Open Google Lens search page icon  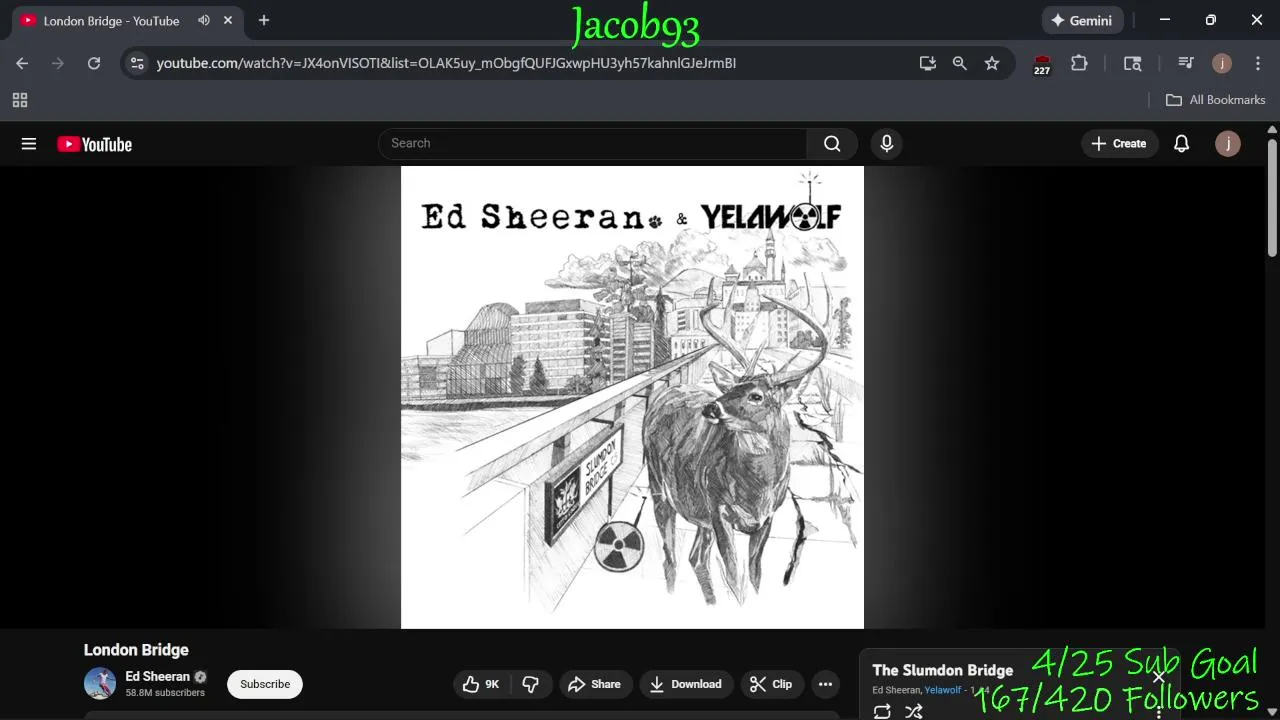coord(1132,63)
